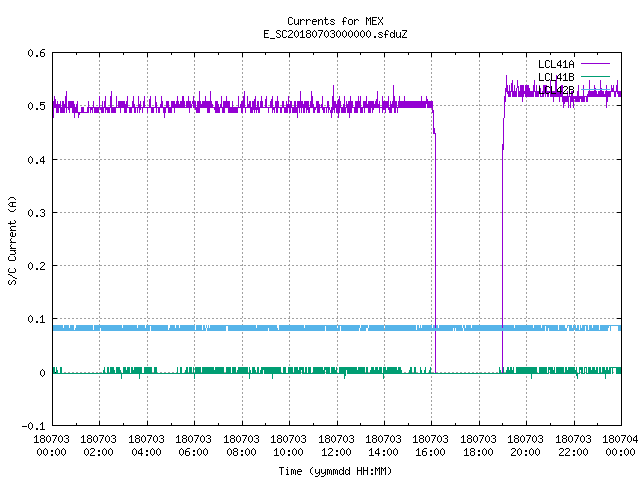Image resolution: width=640 pixels, height=480 pixels.
Task: Click the y-axis tick value 0.3
Action: point(36,213)
